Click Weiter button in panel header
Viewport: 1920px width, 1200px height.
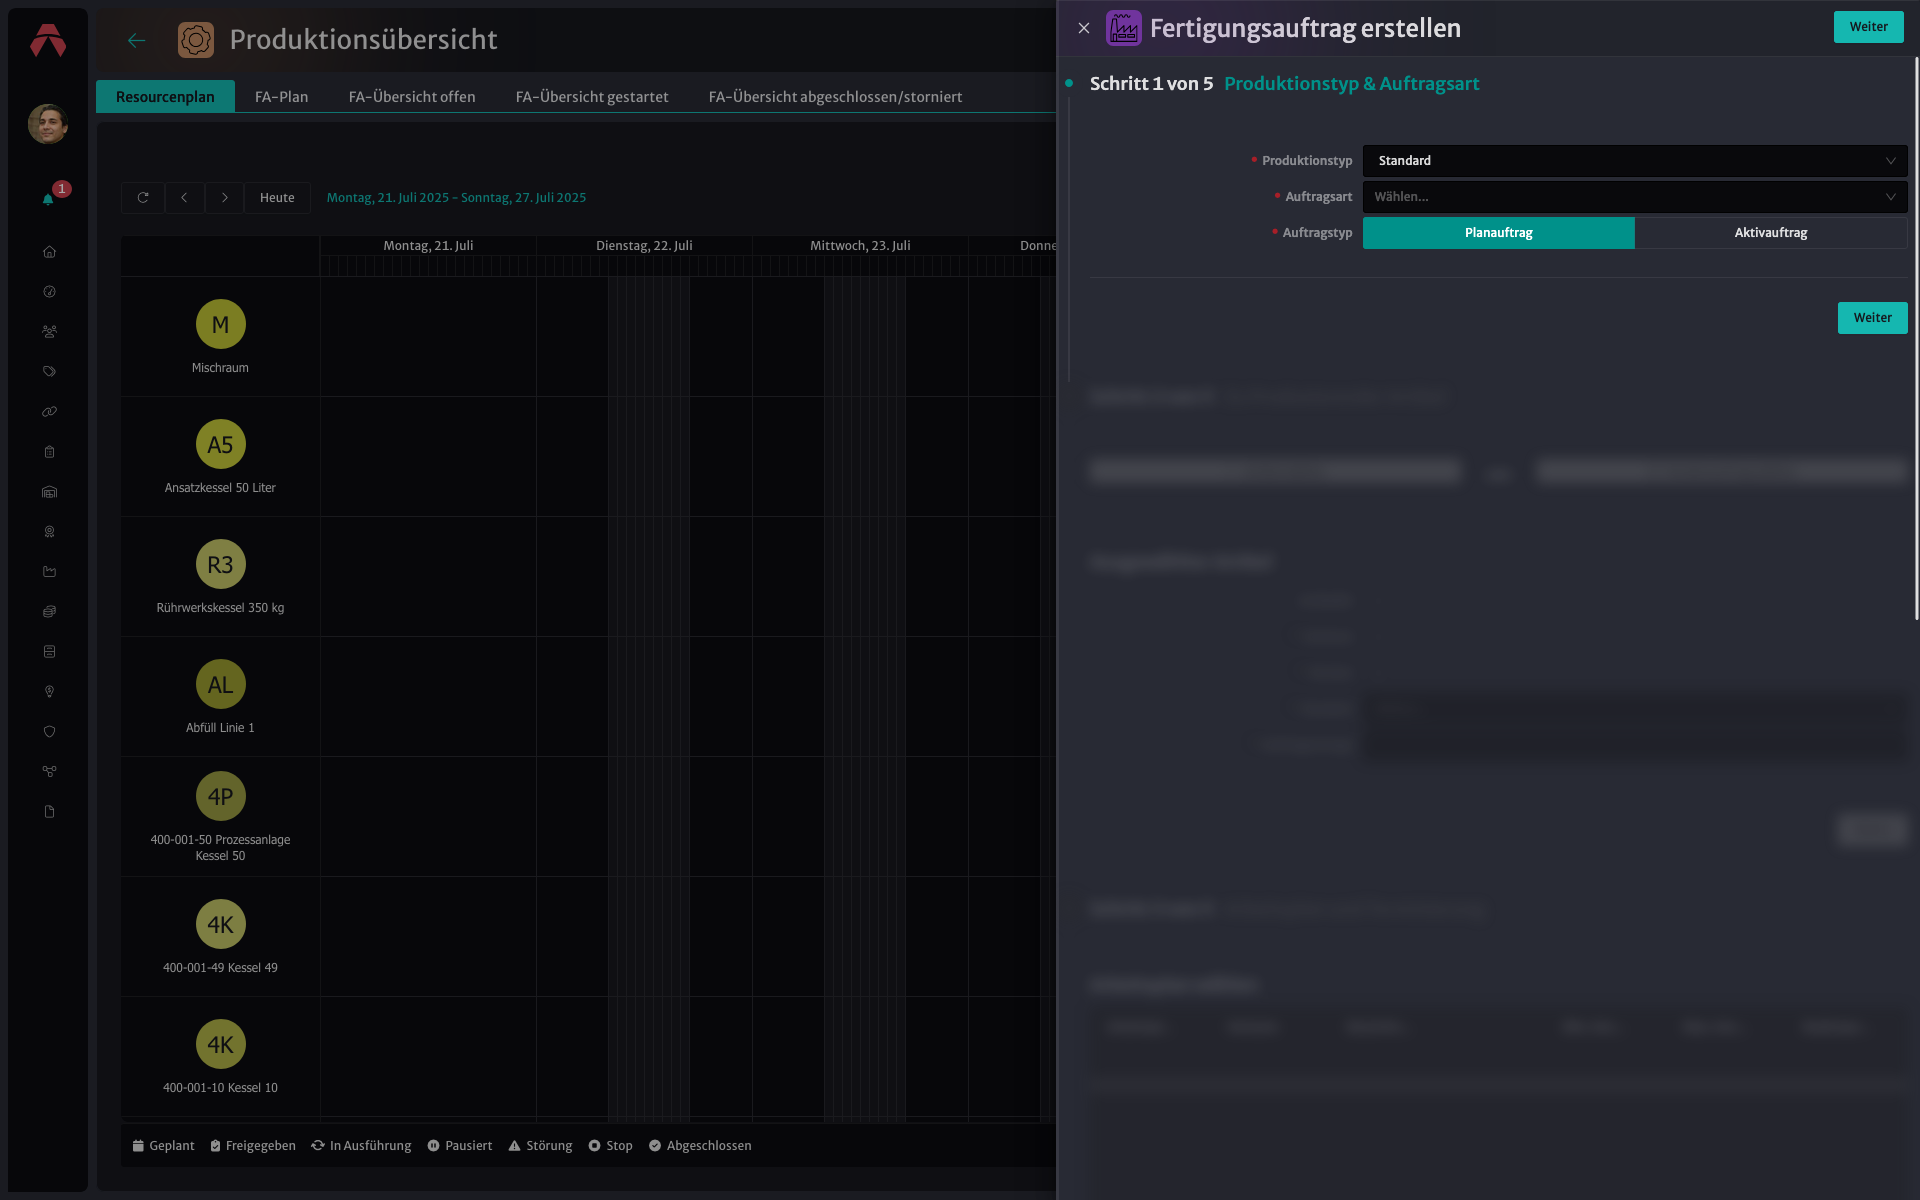tap(1868, 27)
